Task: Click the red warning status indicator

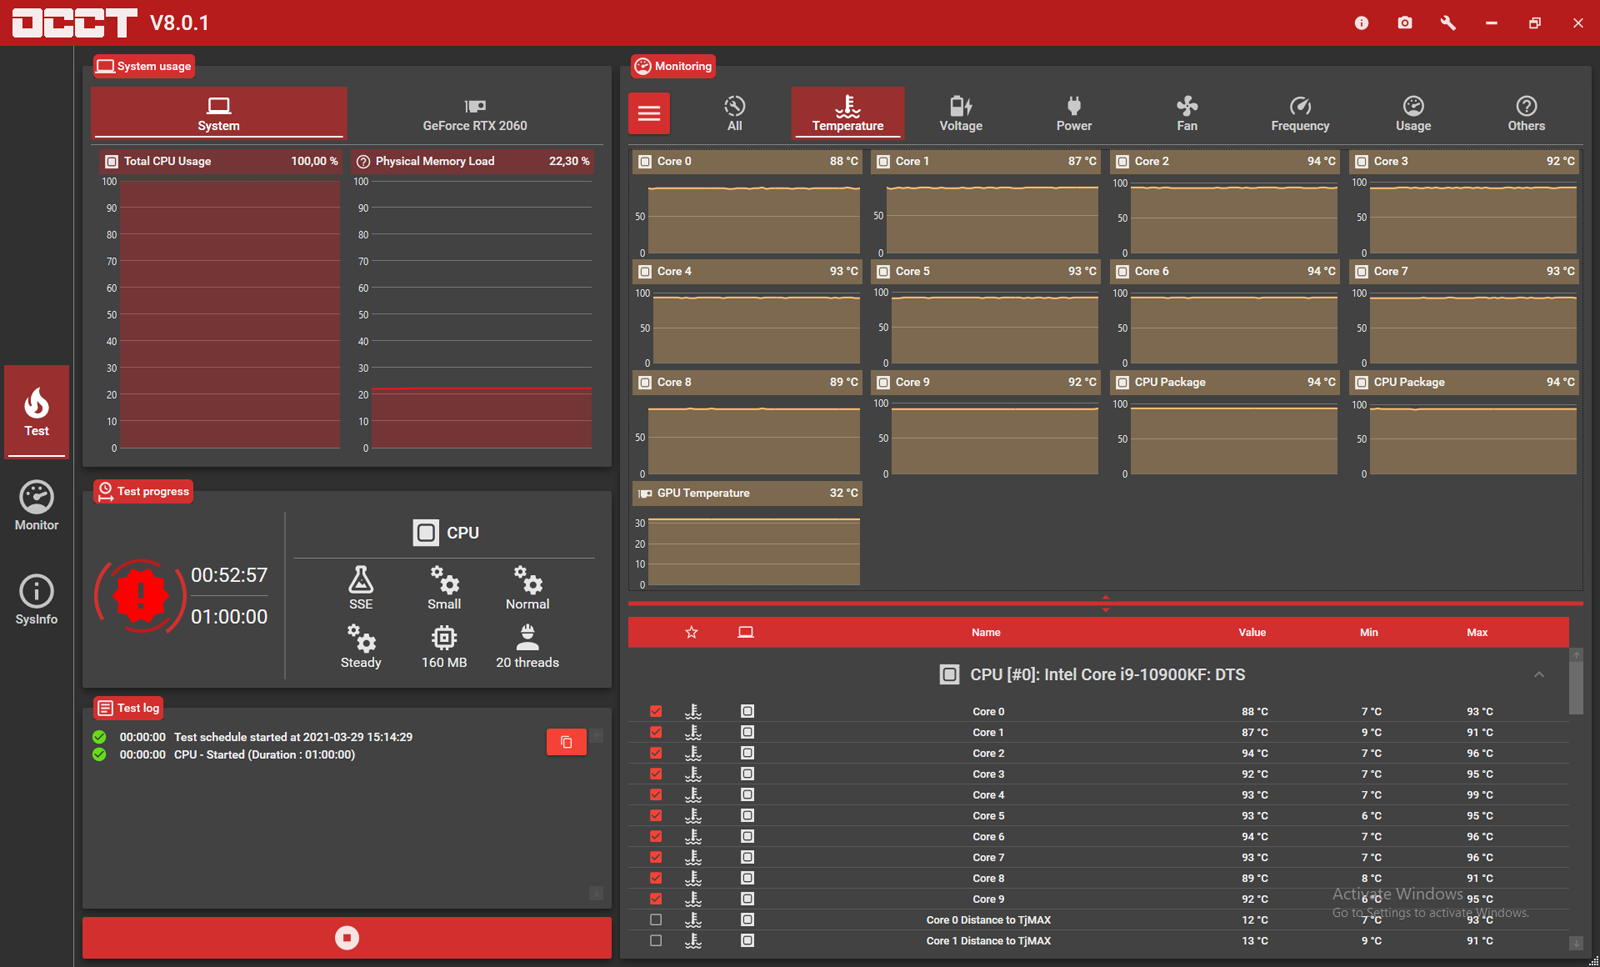Action: (x=141, y=596)
